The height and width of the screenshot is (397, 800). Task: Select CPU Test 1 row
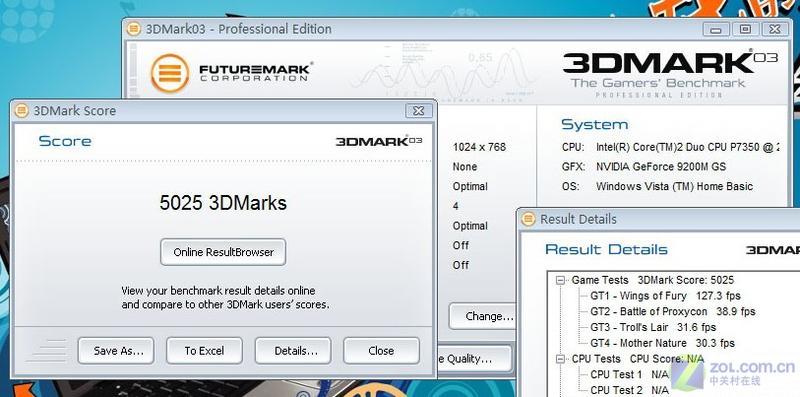(629, 375)
